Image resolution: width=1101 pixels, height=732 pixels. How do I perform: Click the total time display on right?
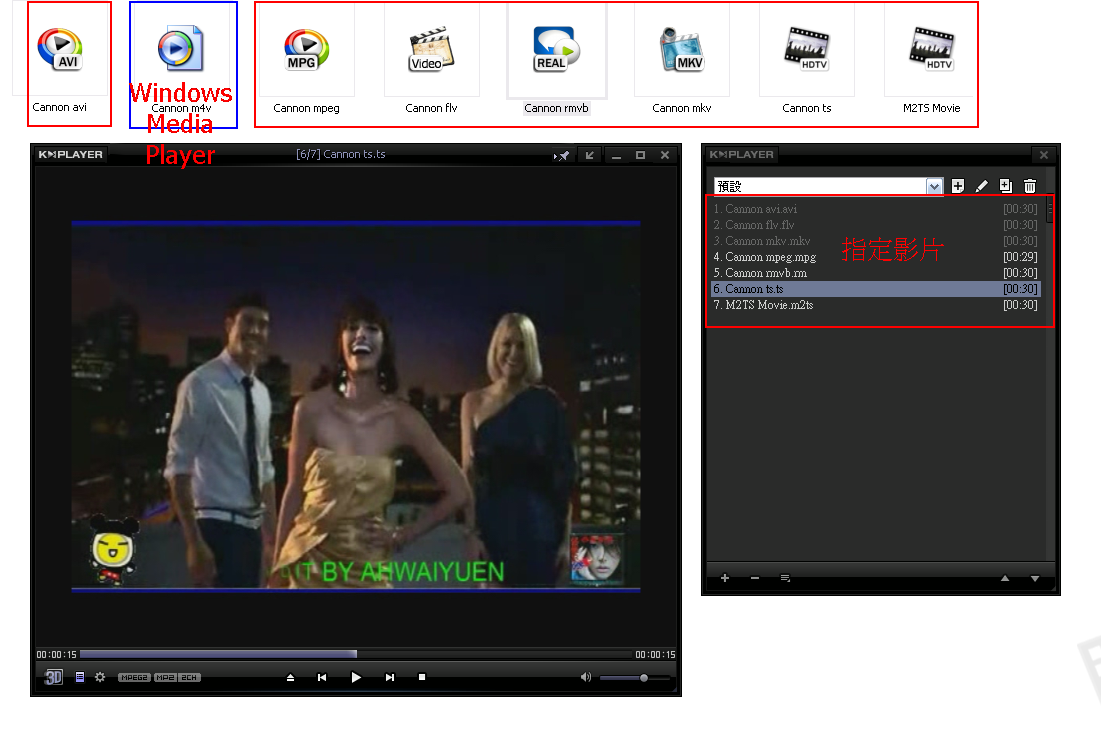(655, 655)
